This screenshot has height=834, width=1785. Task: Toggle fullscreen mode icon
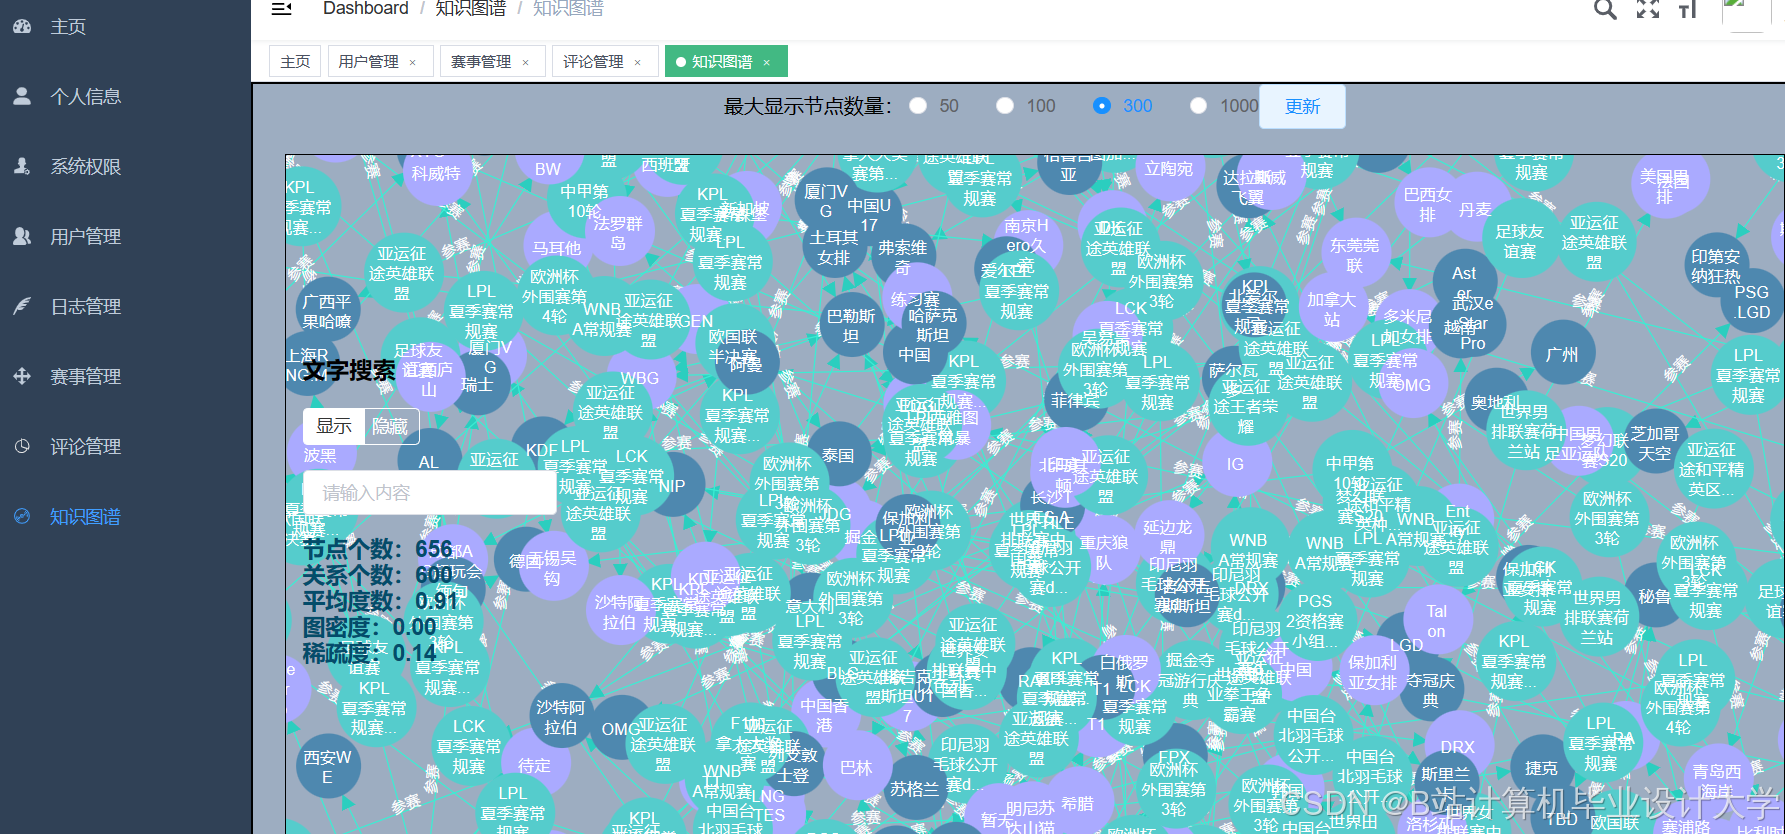[1648, 9]
